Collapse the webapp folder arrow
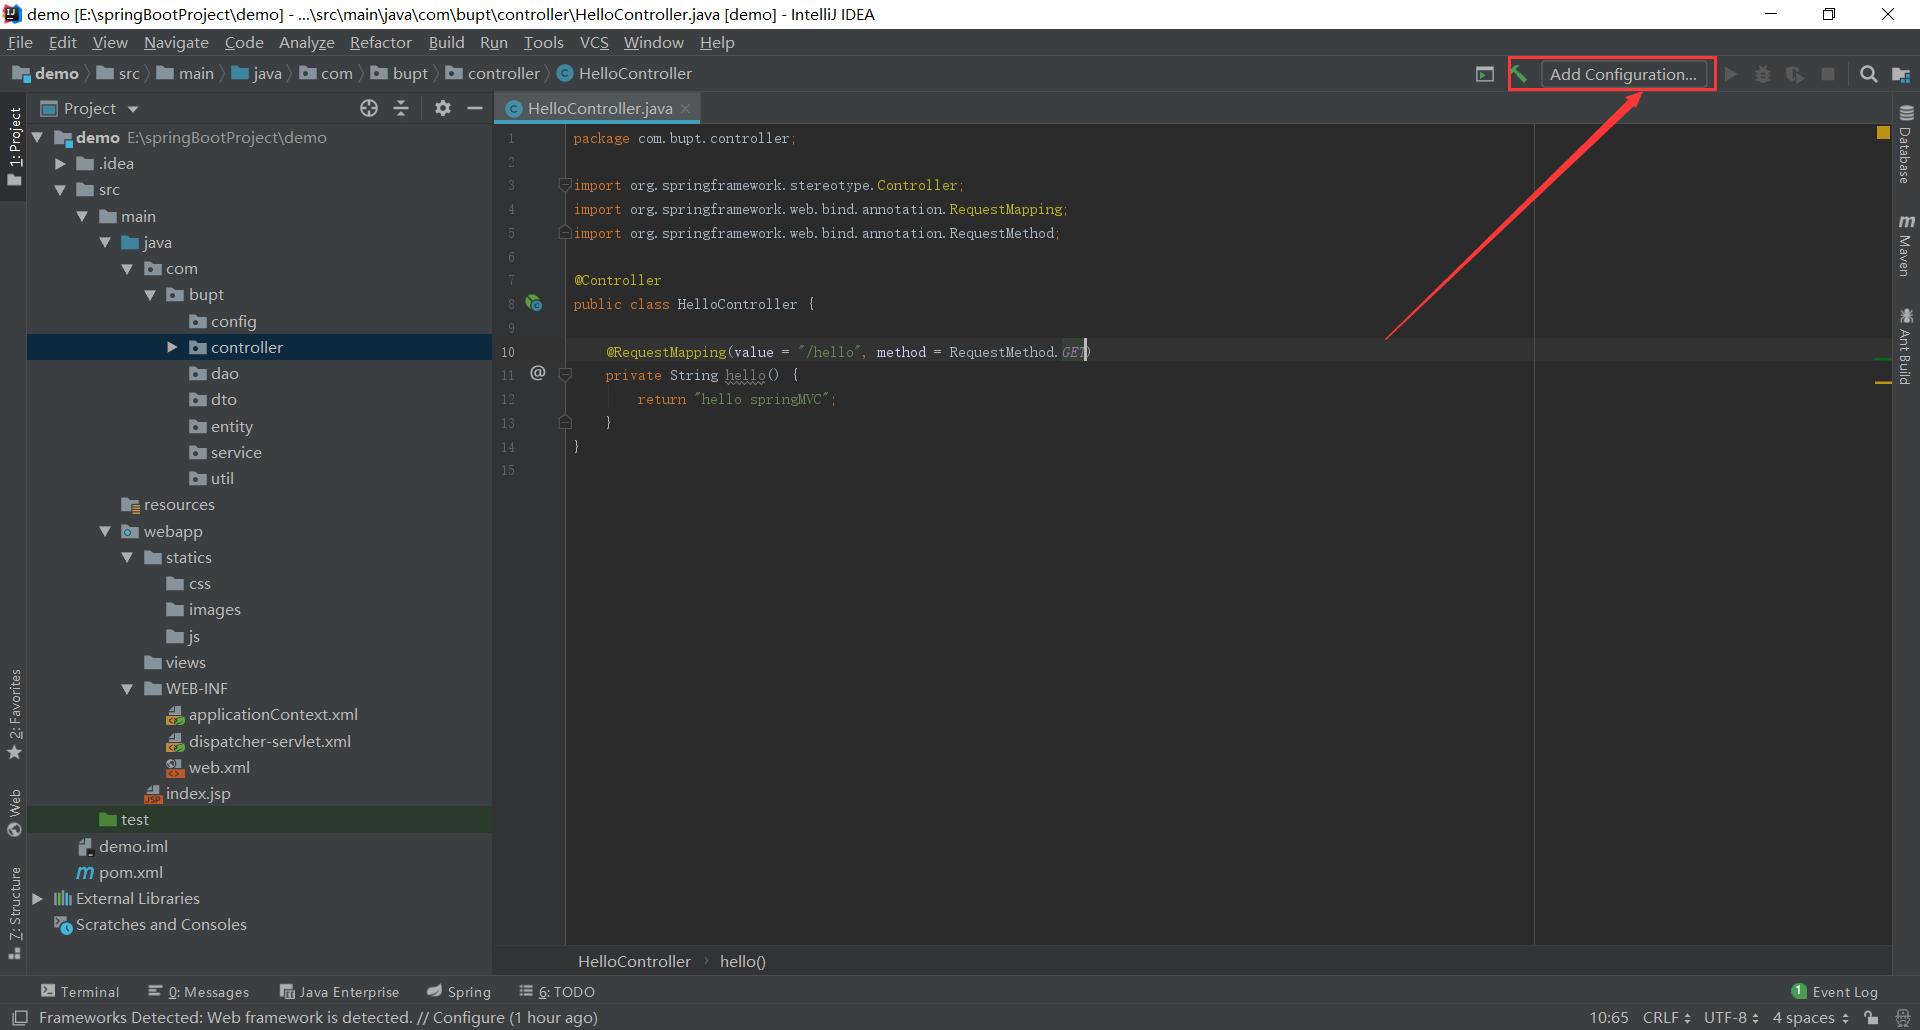Screen dimensions: 1920x1030 pos(105,531)
